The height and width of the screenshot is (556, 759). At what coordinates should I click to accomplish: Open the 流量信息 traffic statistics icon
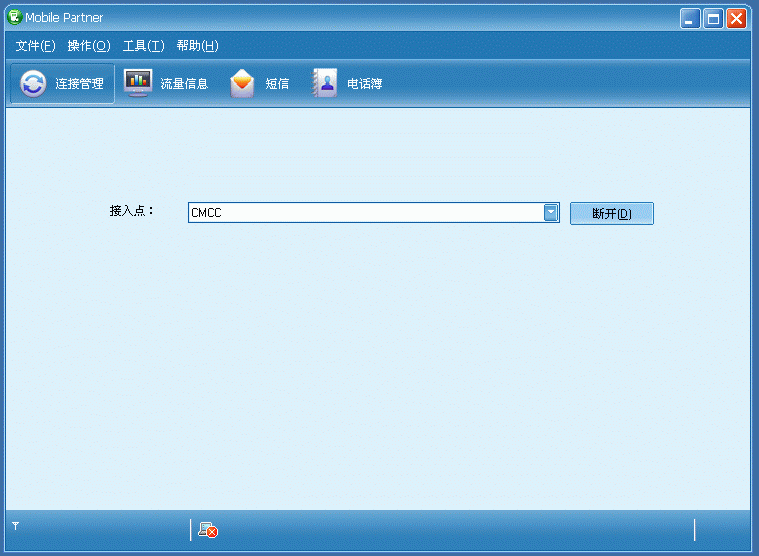tap(138, 84)
